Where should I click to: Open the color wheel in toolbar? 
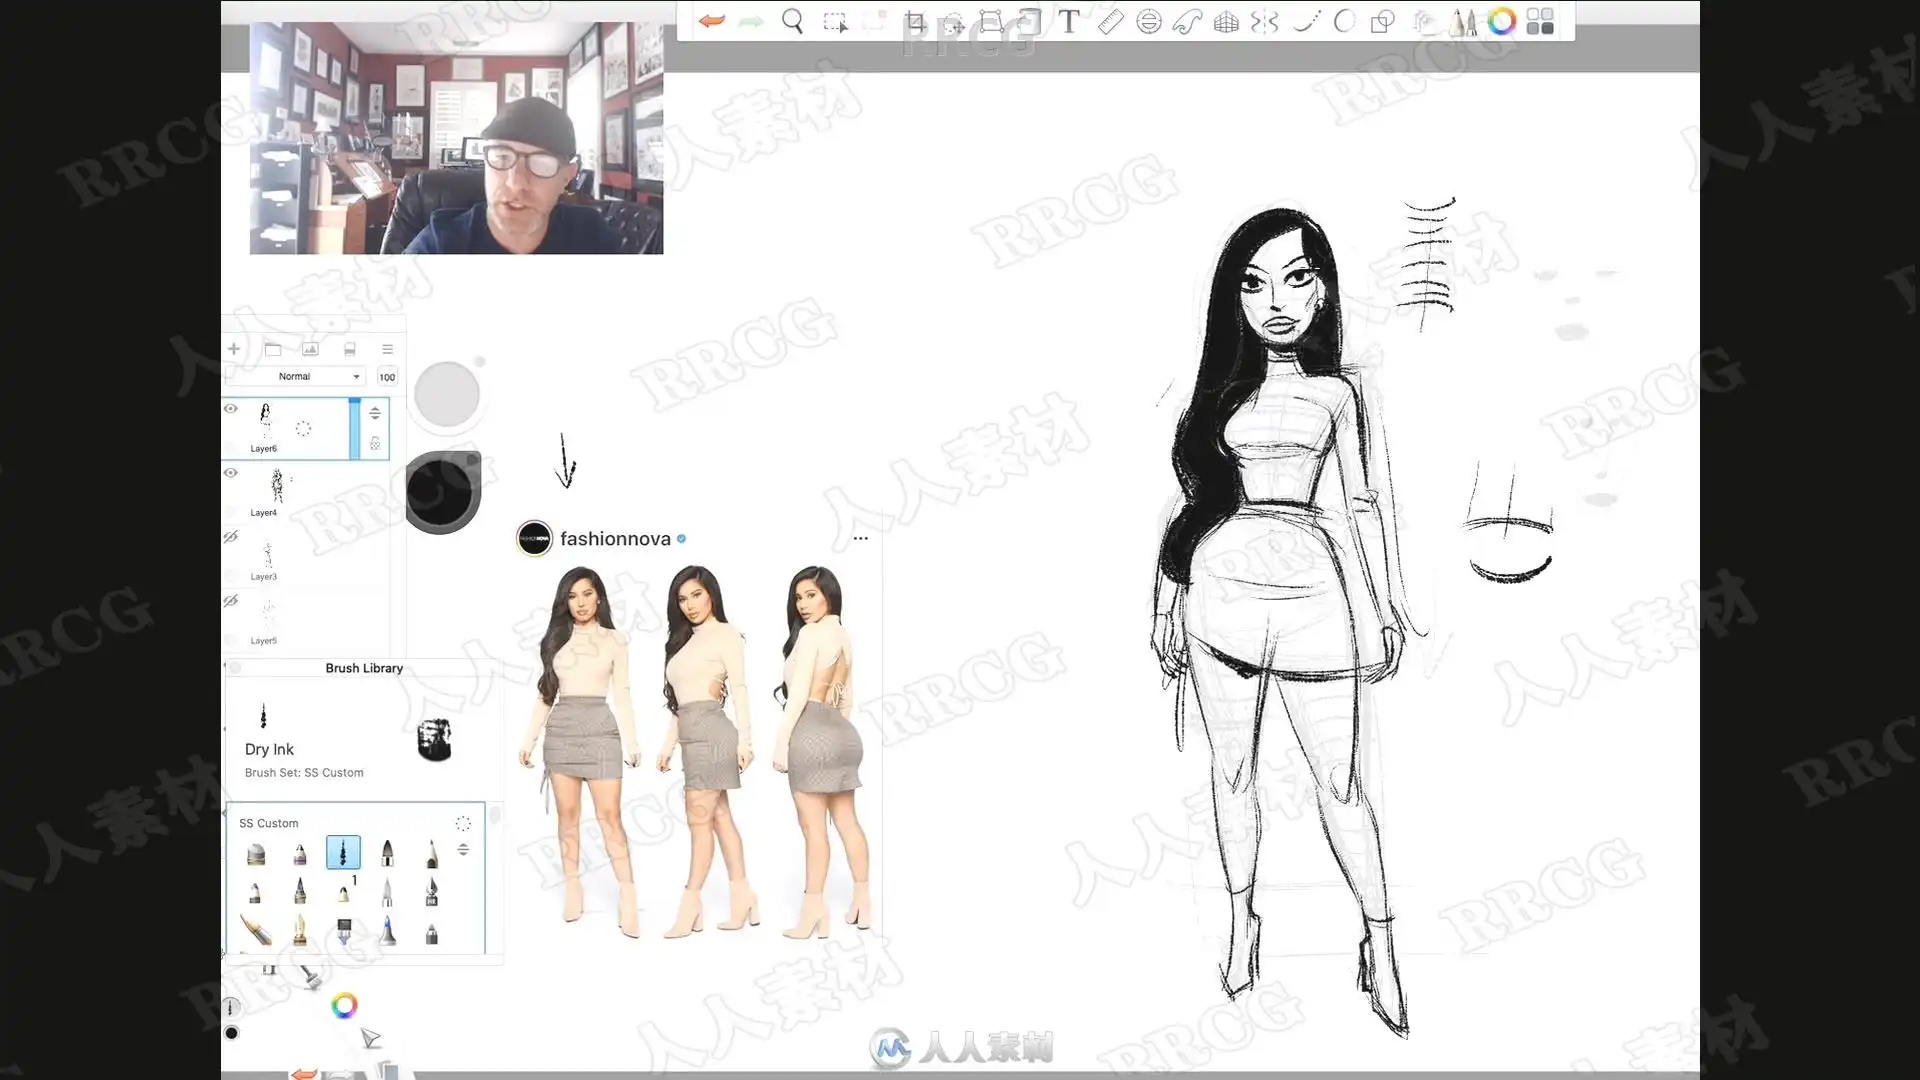tap(1501, 21)
